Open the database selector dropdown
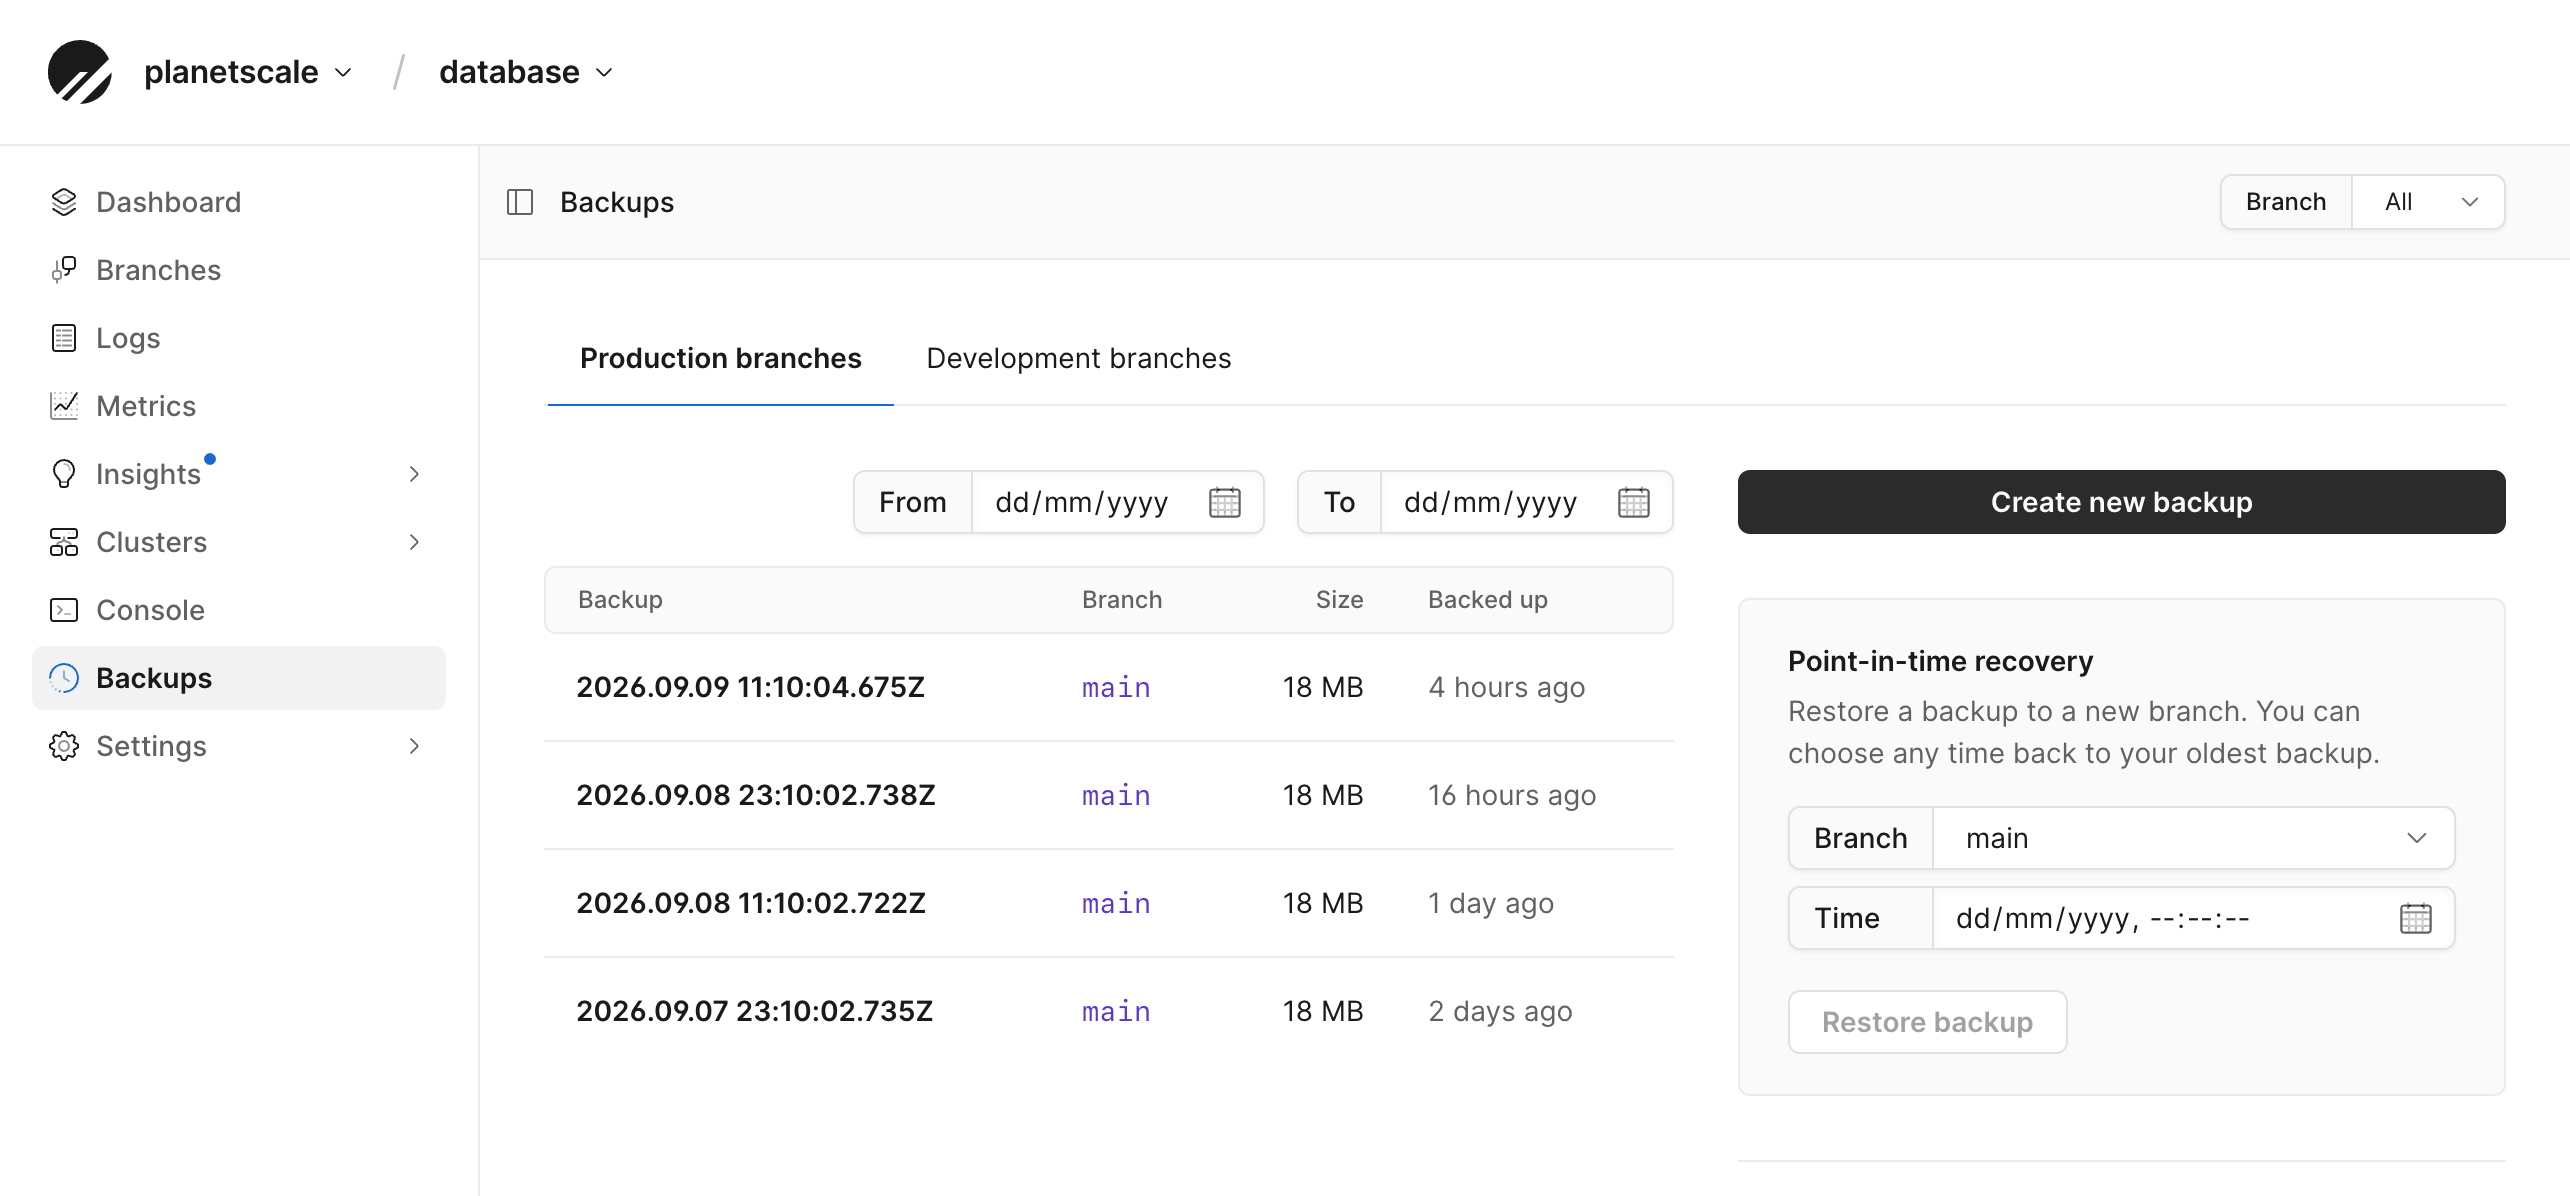The height and width of the screenshot is (1196, 2570). coord(526,72)
